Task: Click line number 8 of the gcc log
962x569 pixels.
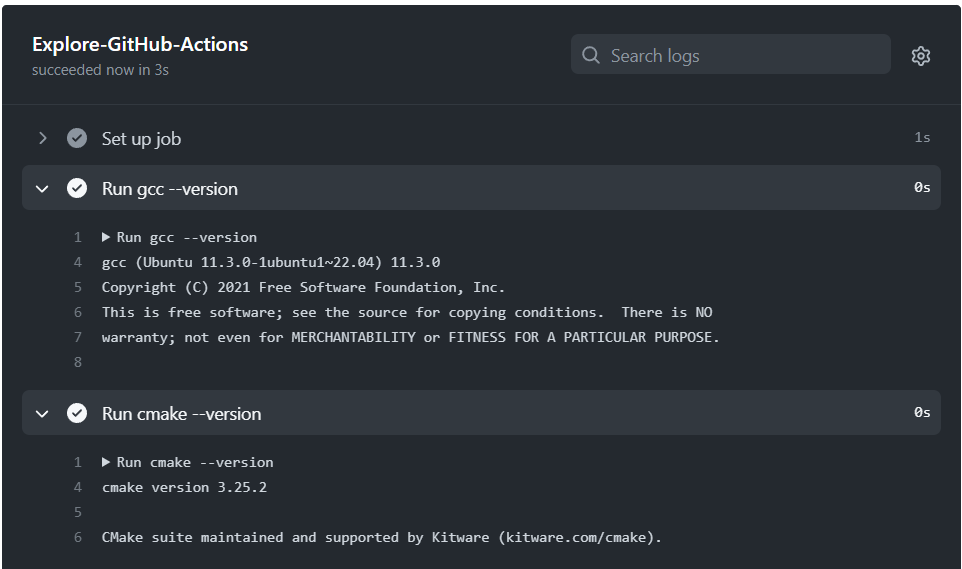Action: point(78,363)
